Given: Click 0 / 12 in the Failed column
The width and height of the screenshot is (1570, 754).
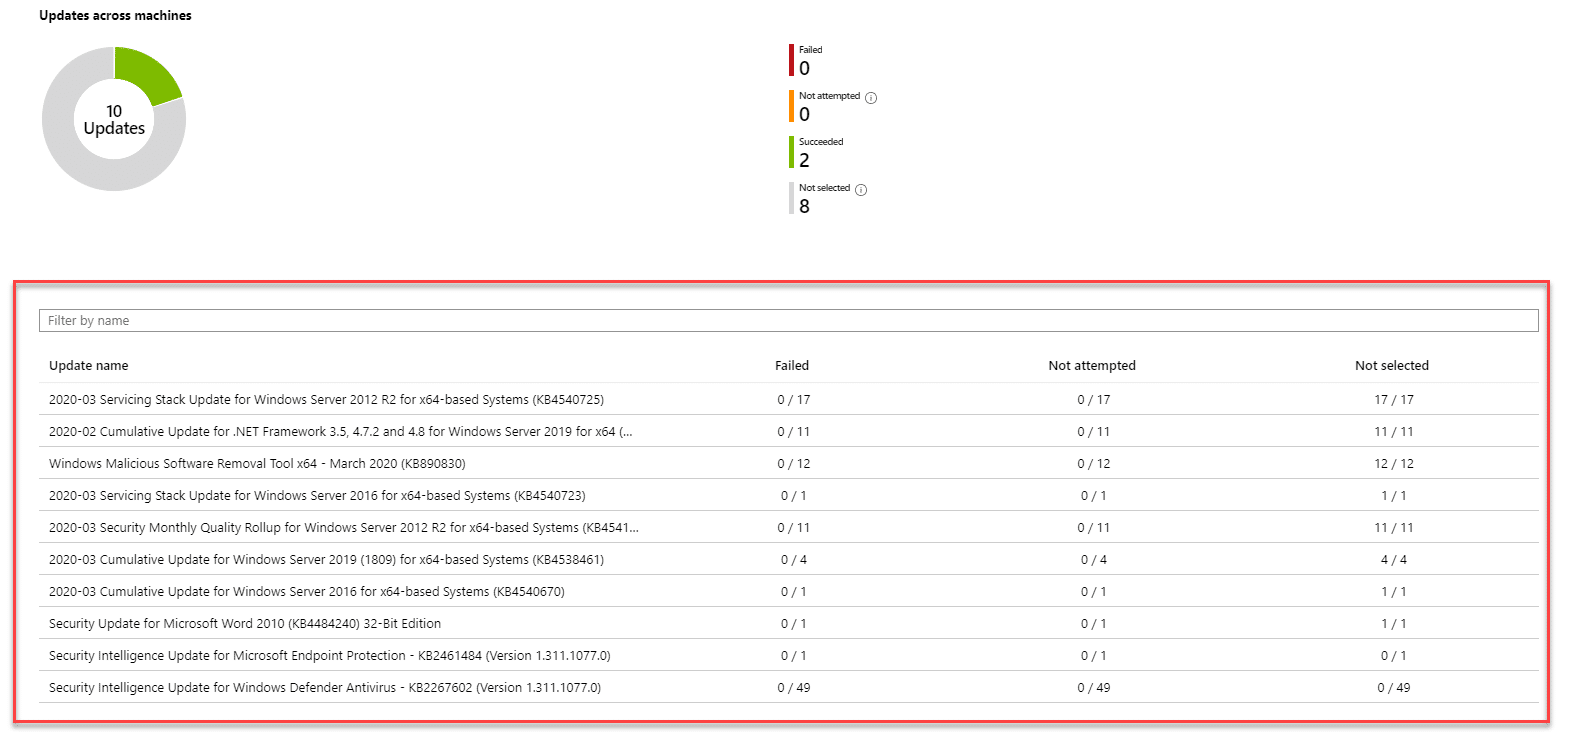Looking at the screenshot, I should [794, 463].
